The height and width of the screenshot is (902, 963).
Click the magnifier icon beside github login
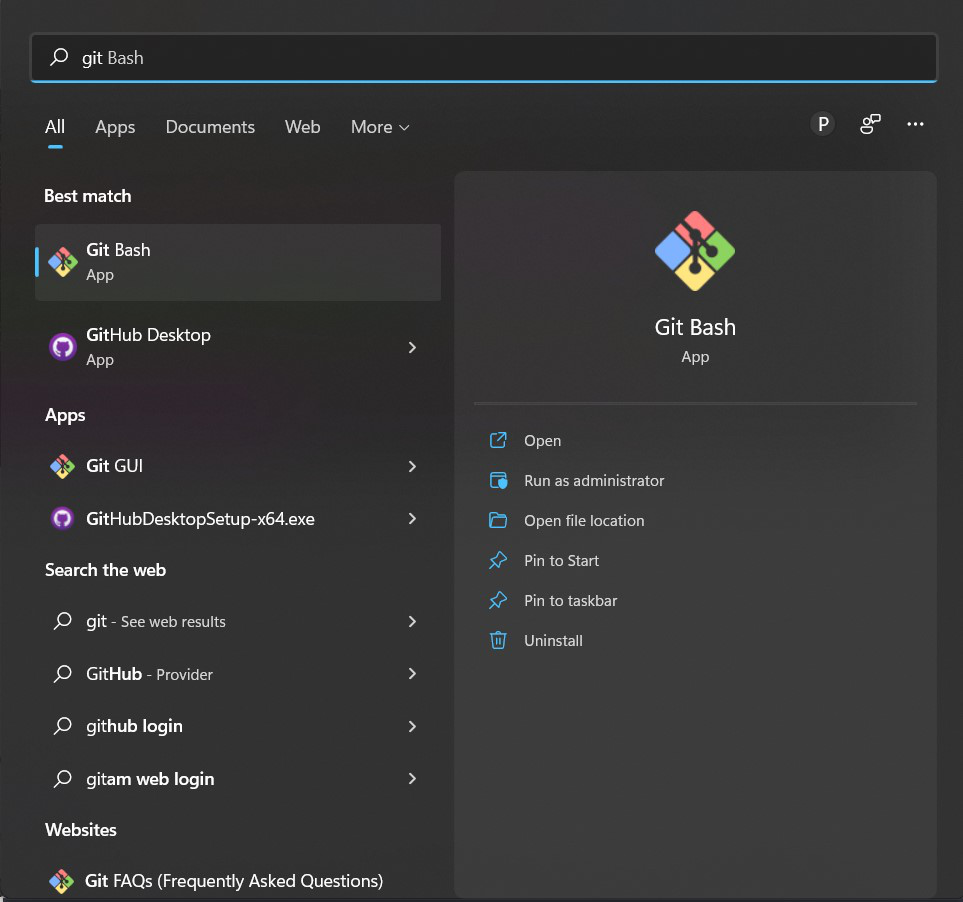(x=63, y=726)
